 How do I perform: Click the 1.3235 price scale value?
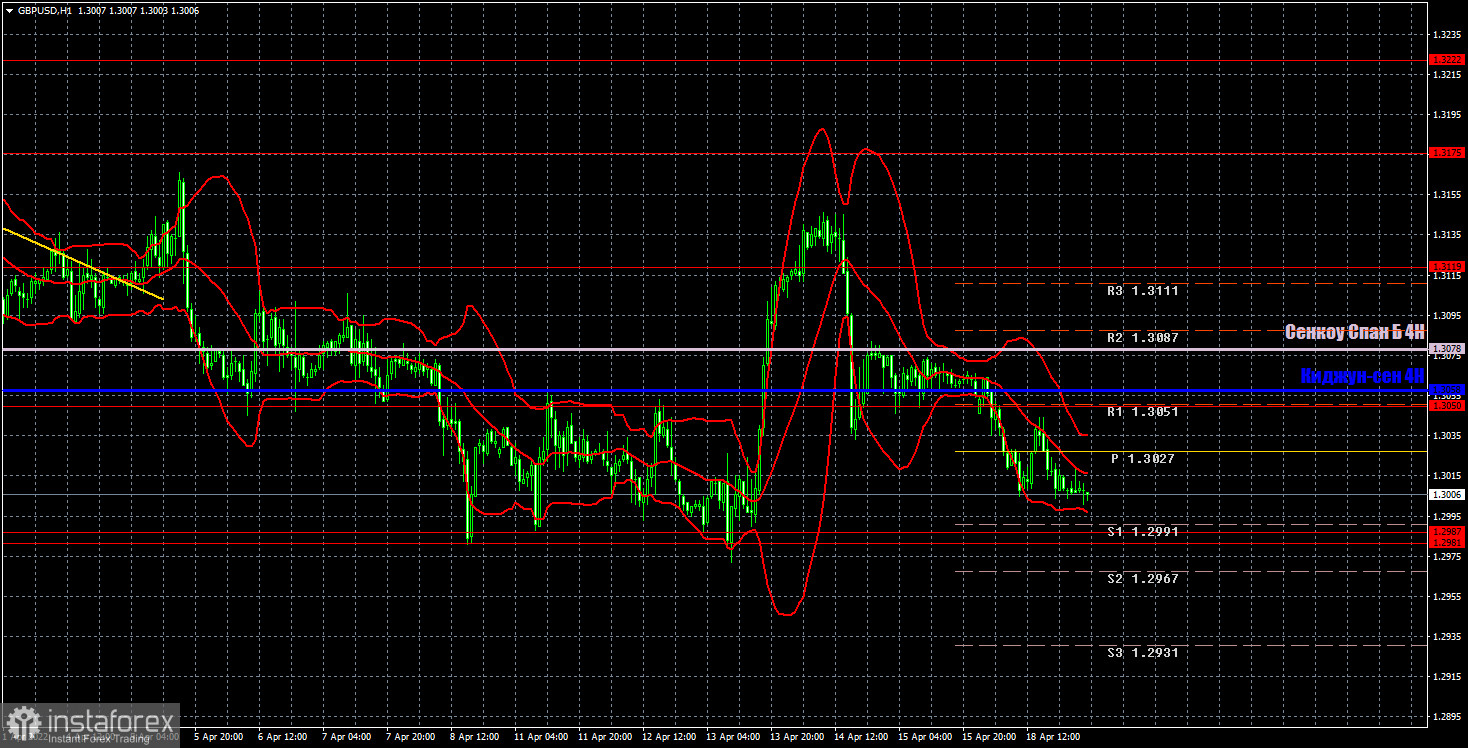1448,34
